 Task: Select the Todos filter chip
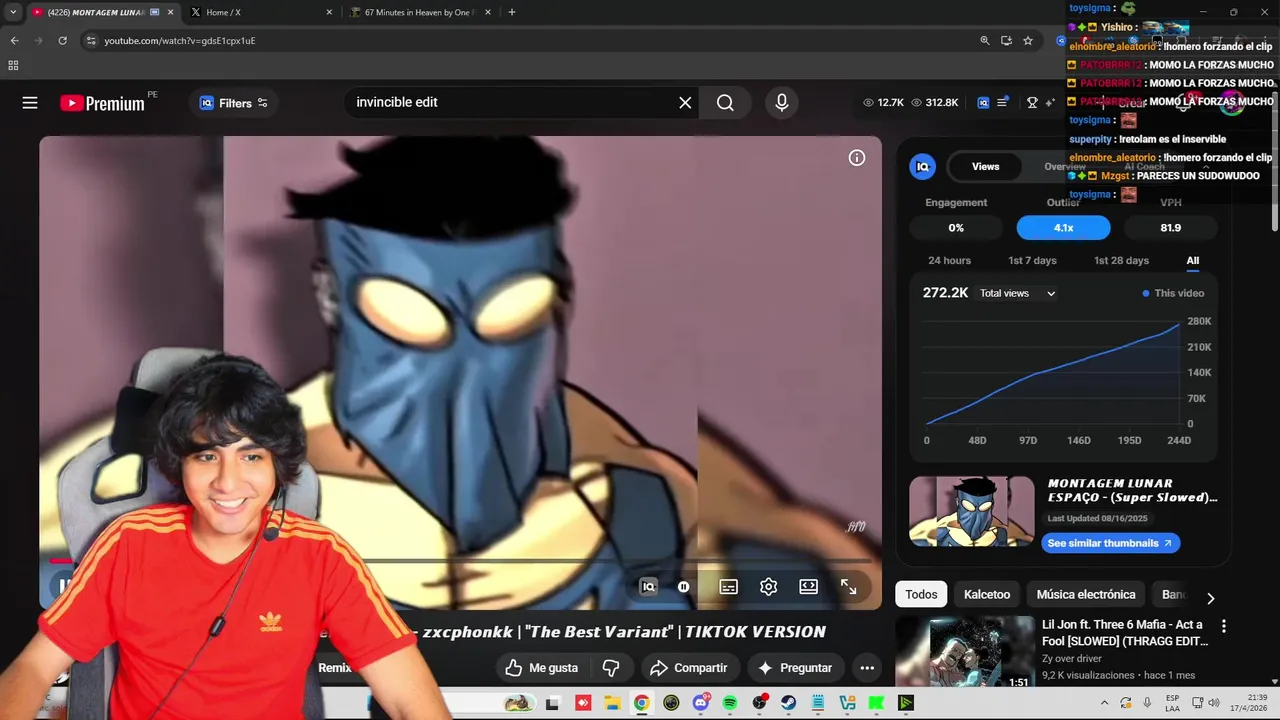[921, 595]
